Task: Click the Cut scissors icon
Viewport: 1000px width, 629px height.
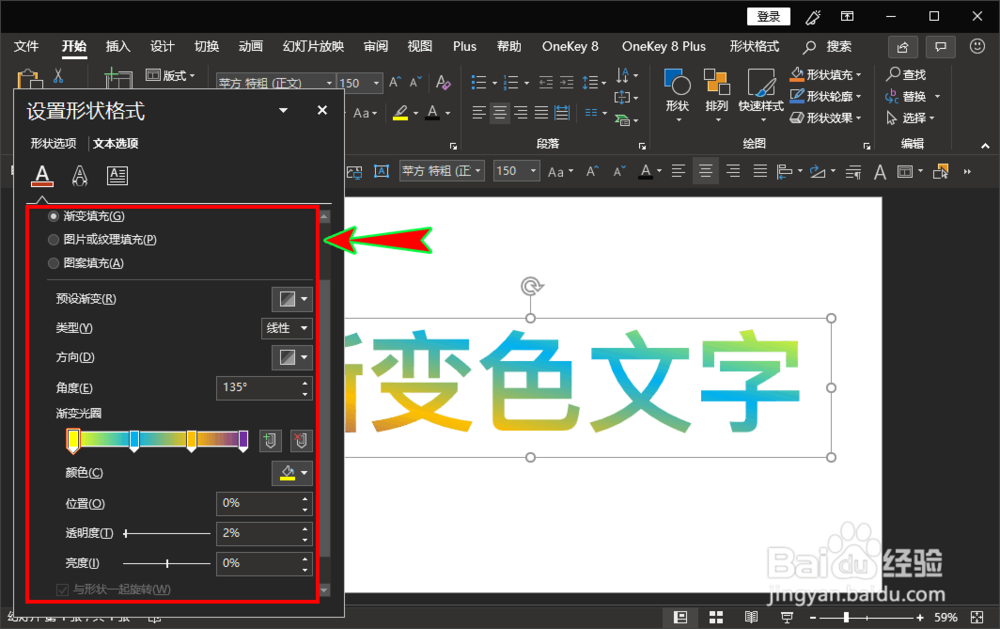Action: (x=58, y=76)
